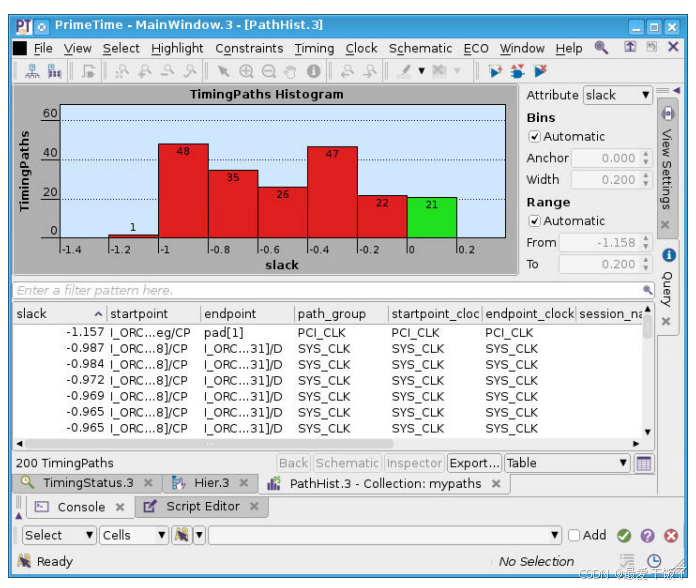
Task: Click the Range To value stepper
Action: click(645, 264)
